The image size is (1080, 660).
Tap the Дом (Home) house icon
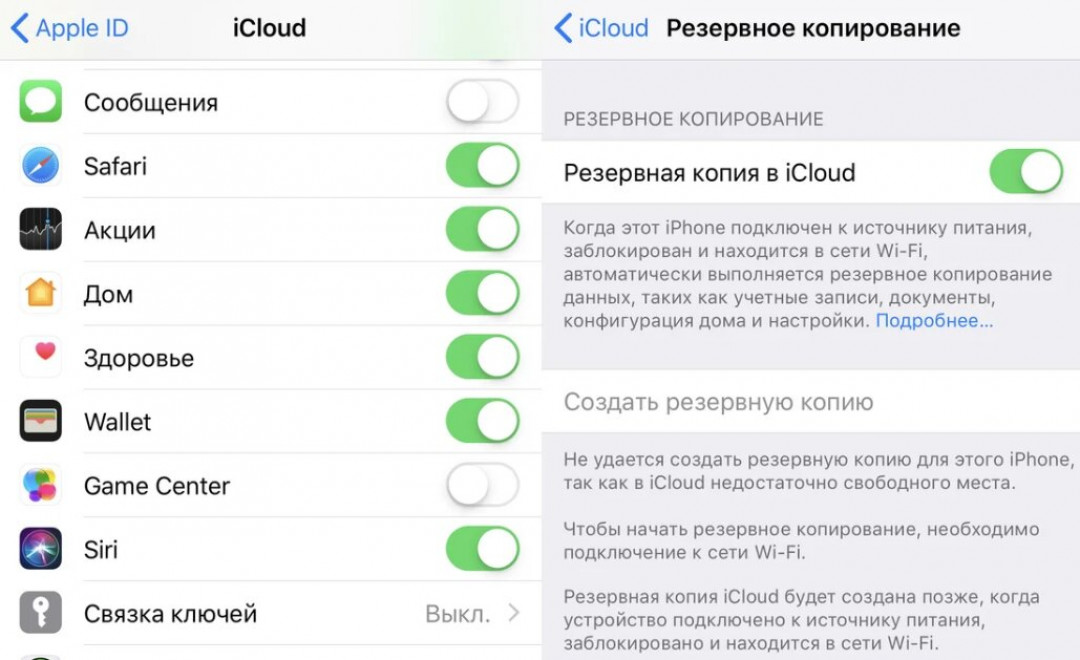tap(41, 294)
